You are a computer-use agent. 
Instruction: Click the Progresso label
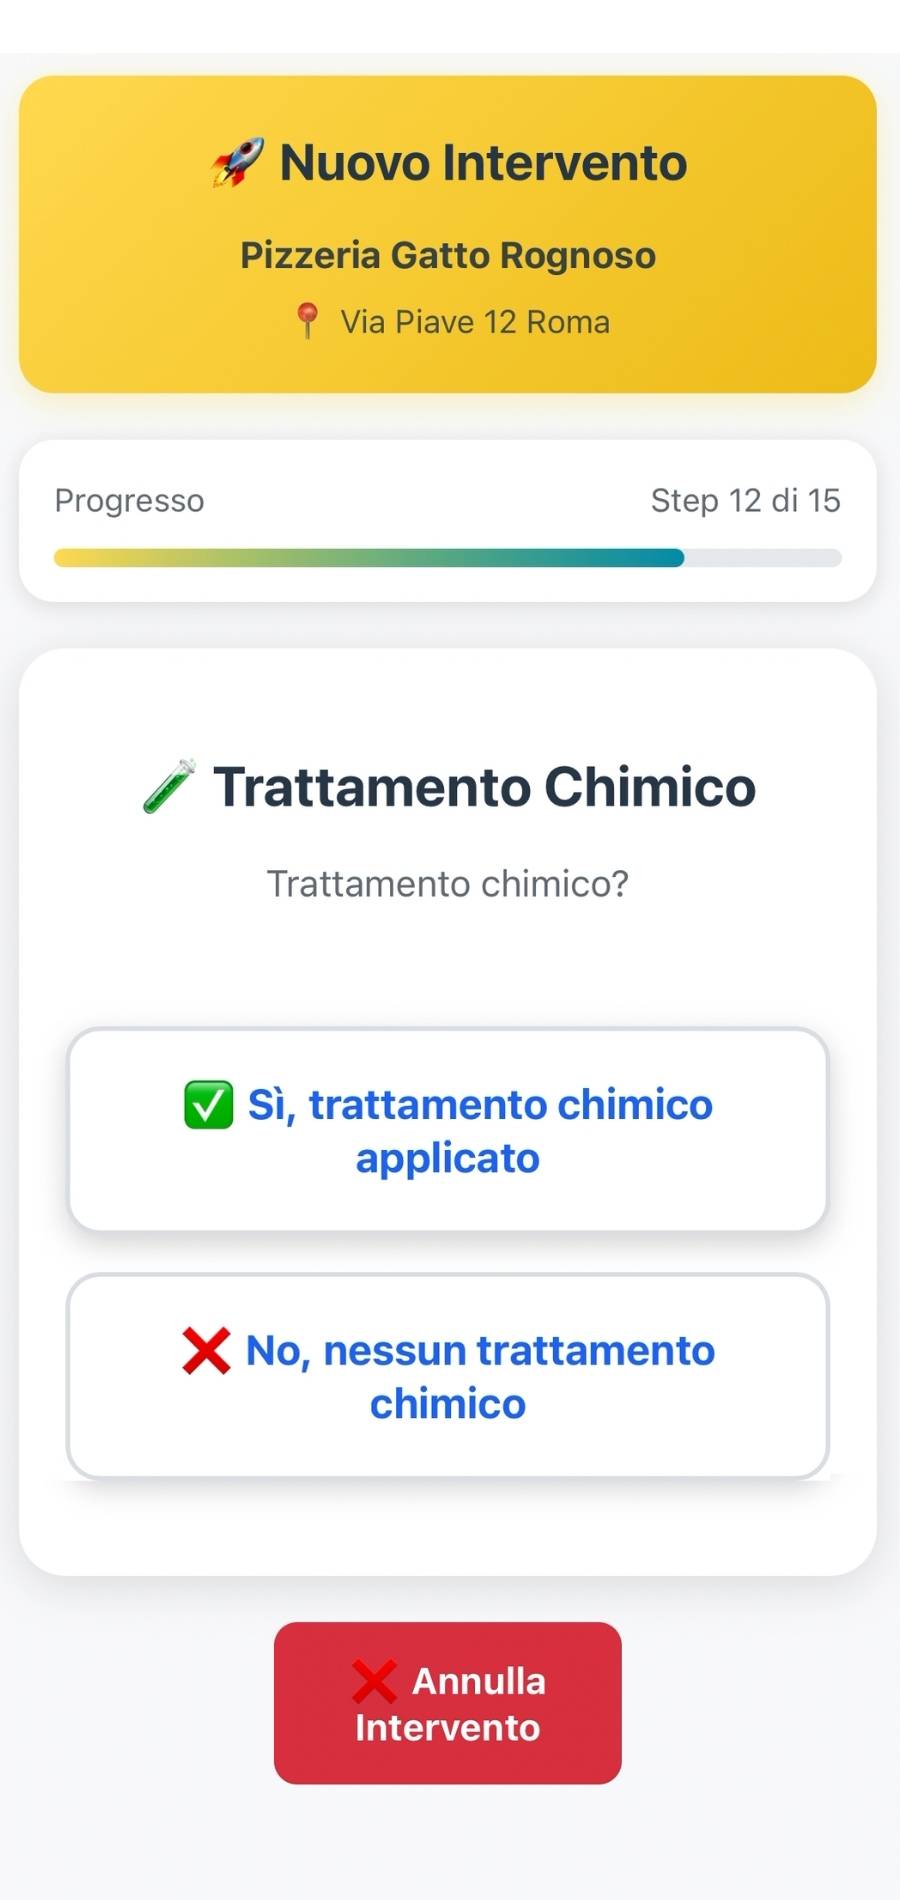point(129,500)
